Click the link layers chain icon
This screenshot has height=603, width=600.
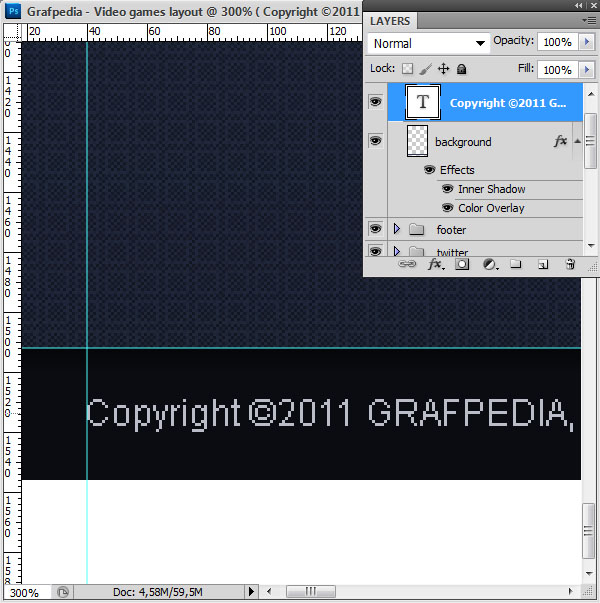click(407, 264)
